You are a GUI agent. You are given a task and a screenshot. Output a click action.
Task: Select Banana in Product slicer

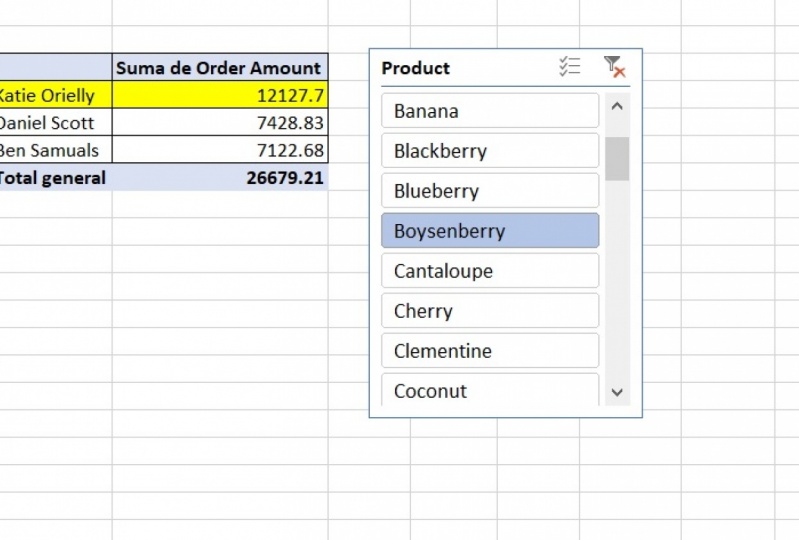point(490,111)
